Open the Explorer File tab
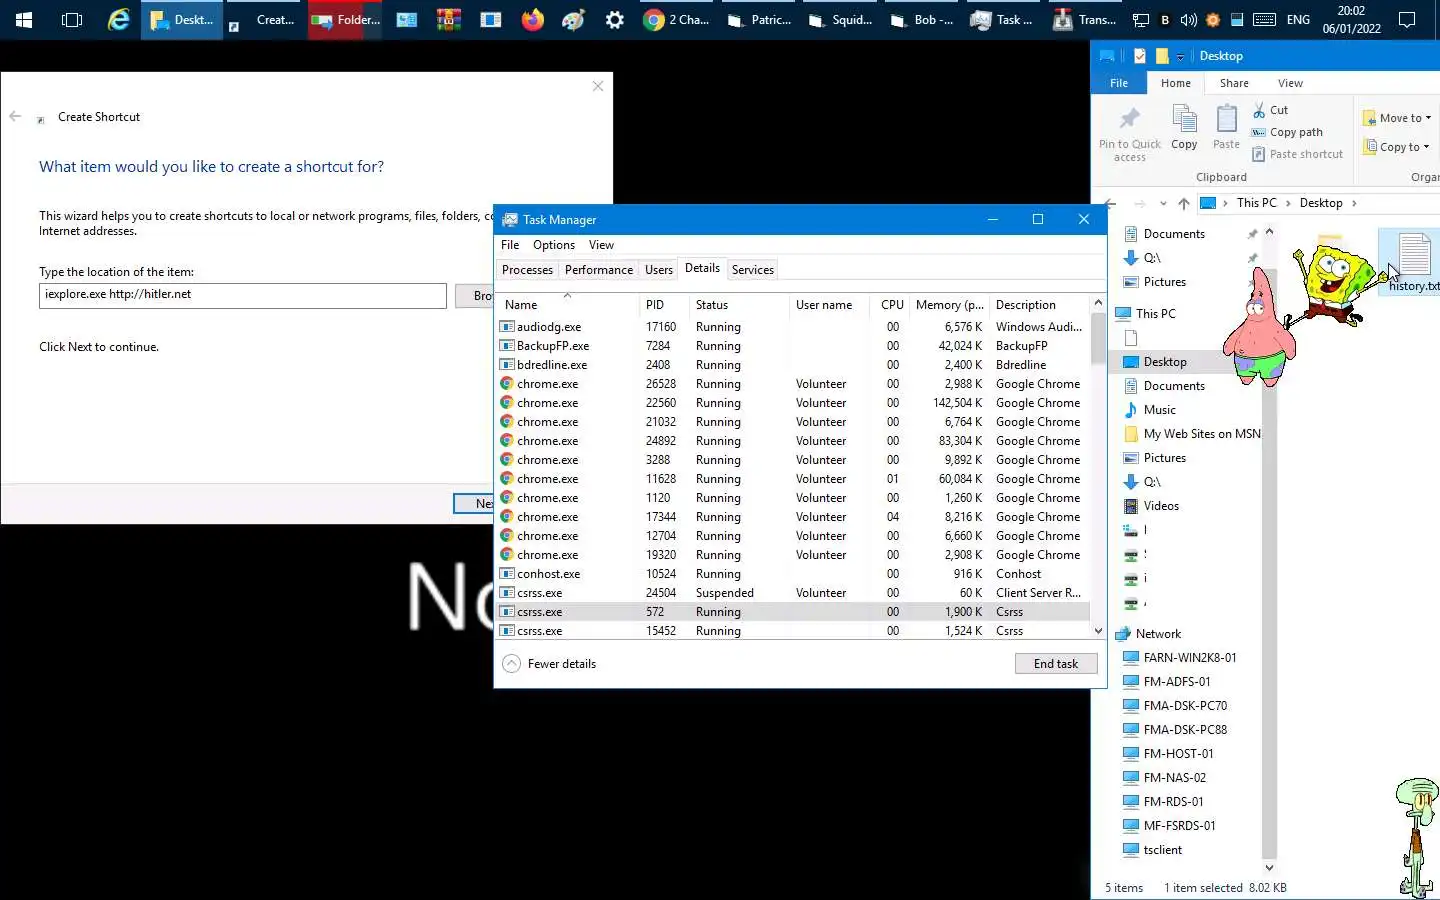This screenshot has width=1440, height=900. (x=1119, y=83)
